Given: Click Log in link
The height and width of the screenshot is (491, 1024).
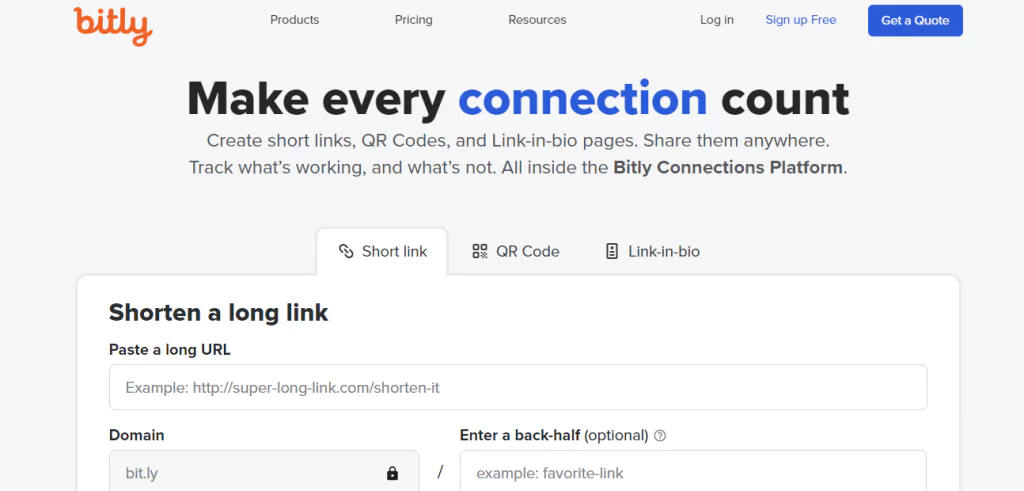Looking at the screenshot, I should 716,20.
